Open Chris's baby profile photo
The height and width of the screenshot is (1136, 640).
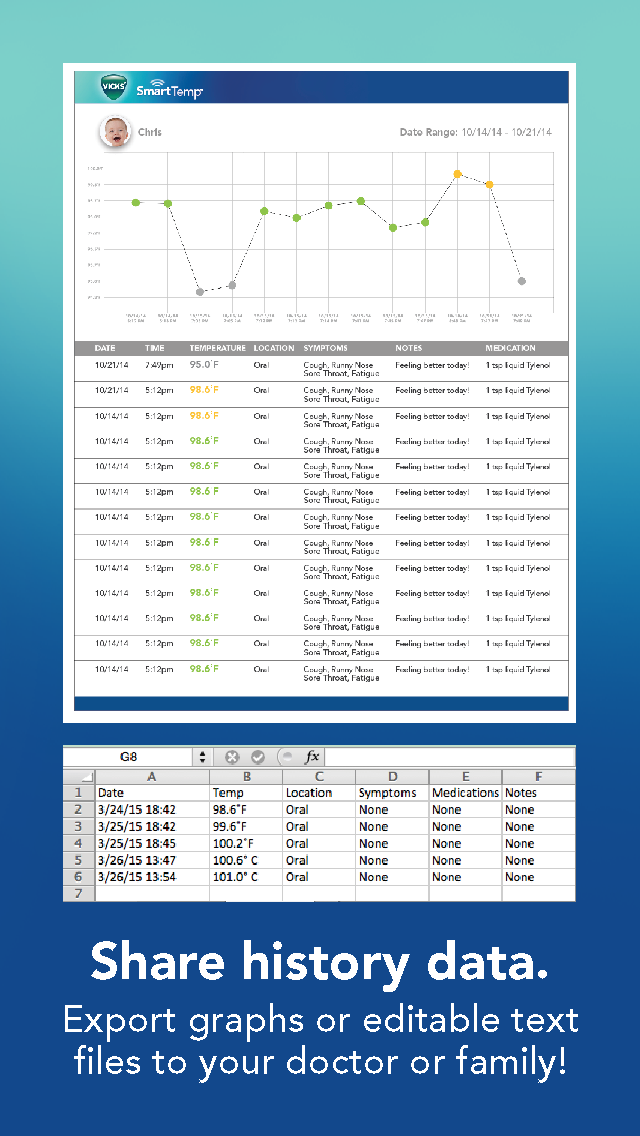pyautogui.click(x=115, y=132)
